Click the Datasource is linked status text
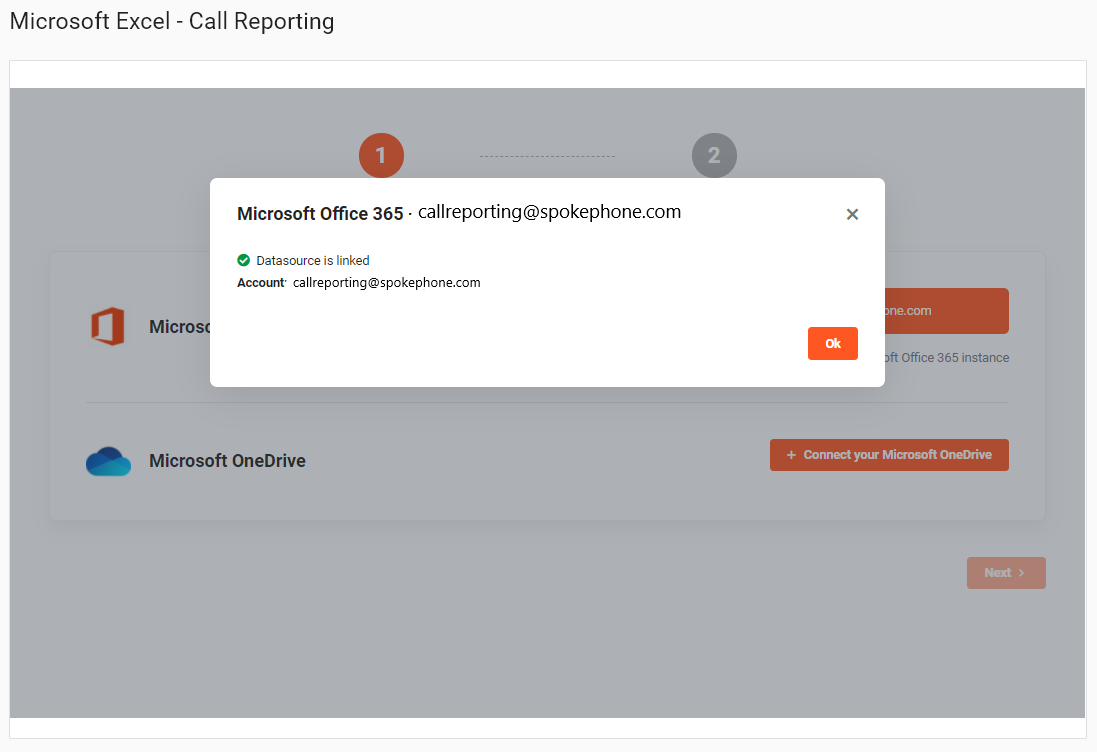The image size is (1097, 752). pos(313,260)
